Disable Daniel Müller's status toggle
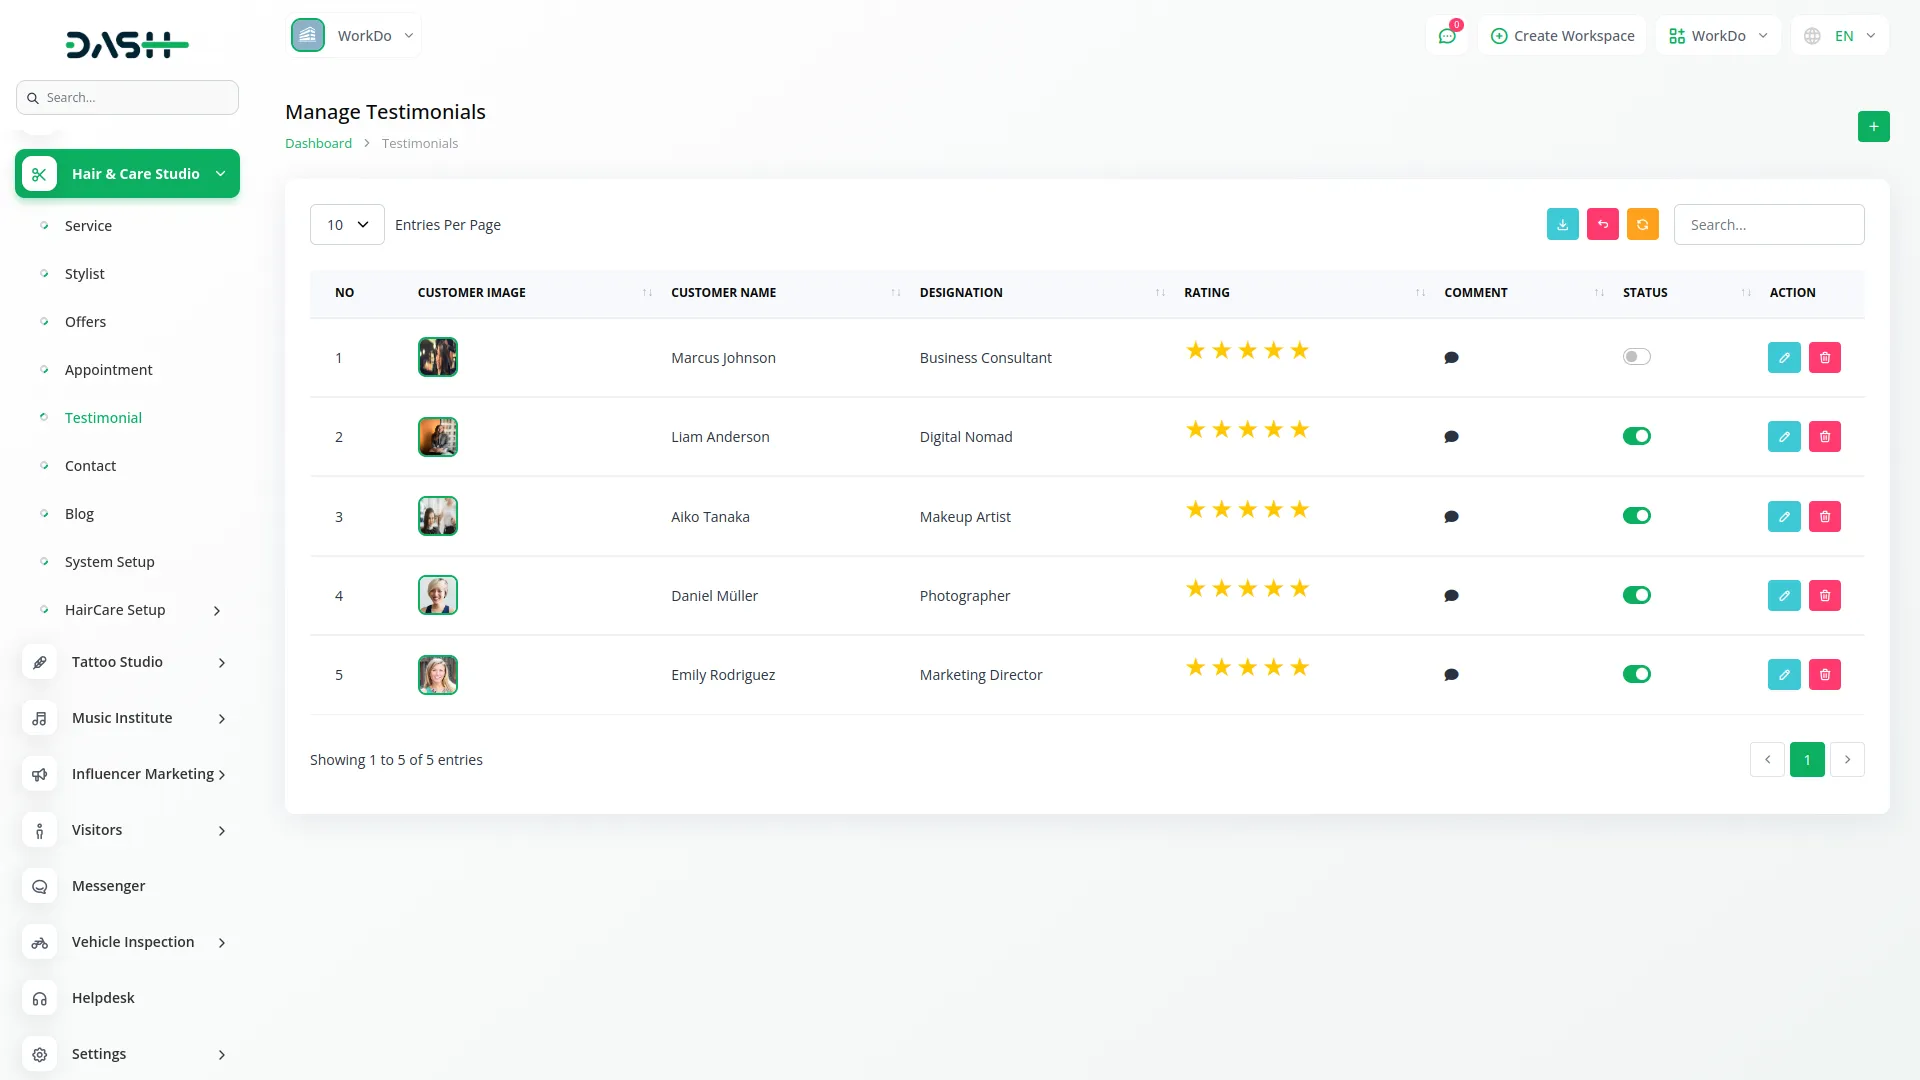 (1636, 595)
